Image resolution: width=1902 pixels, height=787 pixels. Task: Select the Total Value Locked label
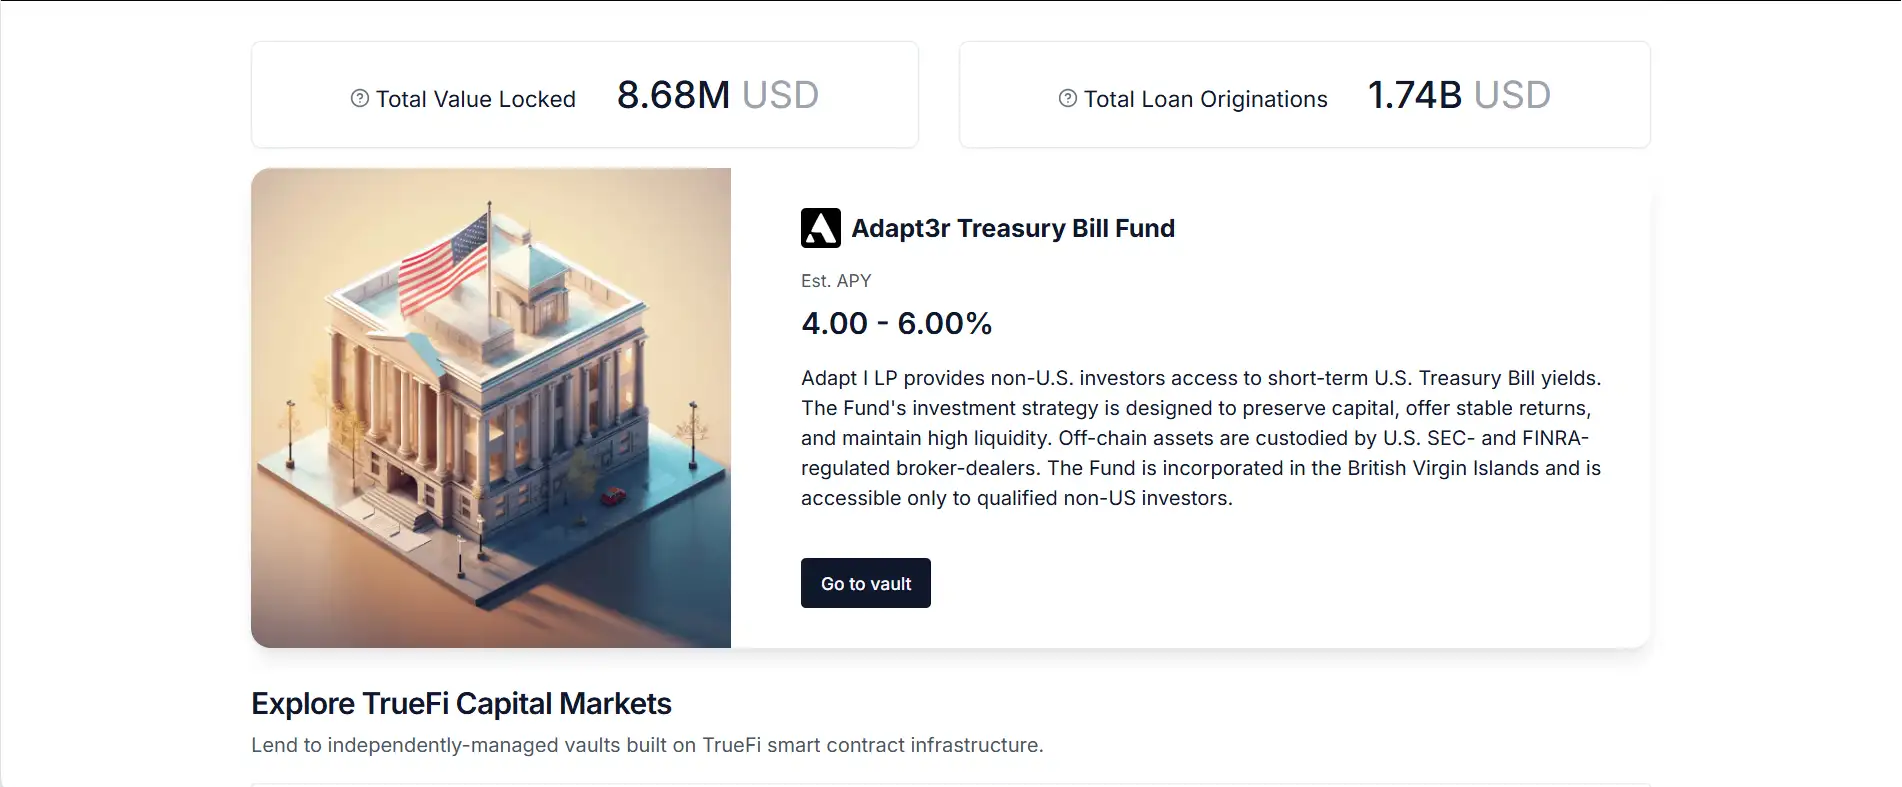[x=476, y=99]
